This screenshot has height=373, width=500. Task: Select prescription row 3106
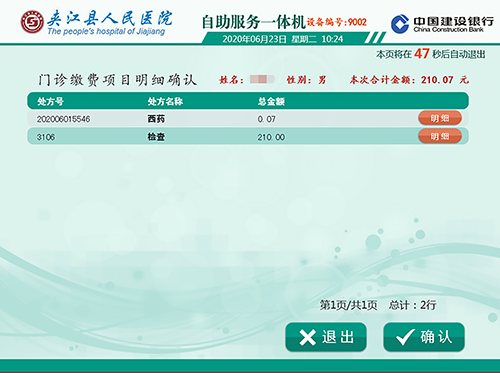(248, 136)
